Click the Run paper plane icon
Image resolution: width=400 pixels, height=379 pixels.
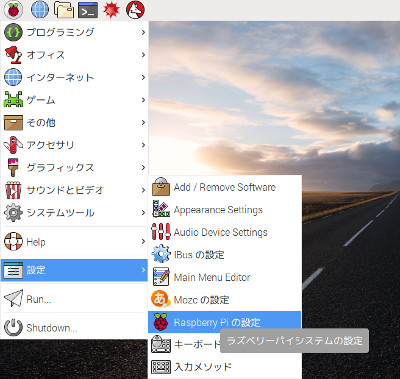coord(13,298)
